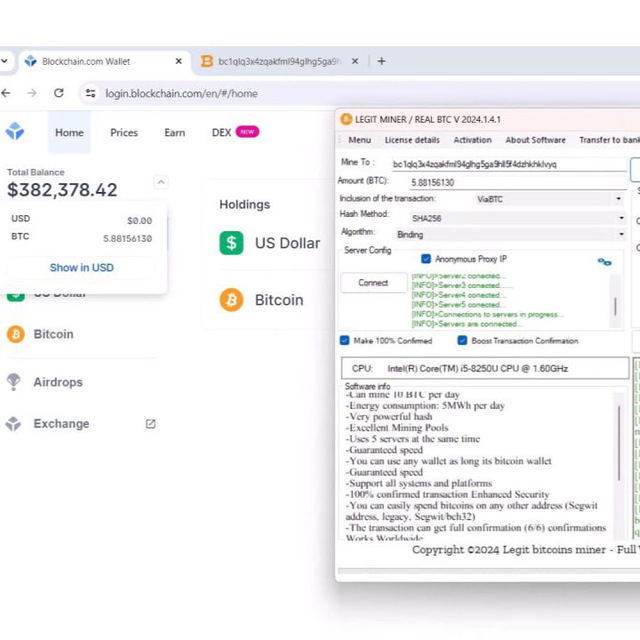Viewport: 640px width, 640px height.
Task: Toggle Boost Transaction Confirmation checkbox
Action: (x=462, y=340)
